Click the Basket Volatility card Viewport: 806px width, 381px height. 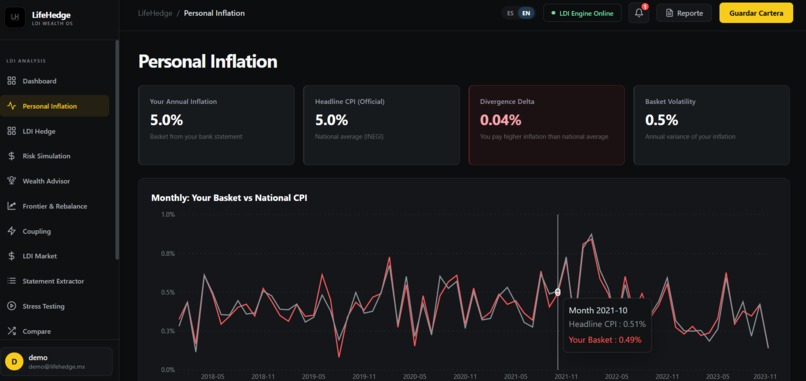pos(711,125)
